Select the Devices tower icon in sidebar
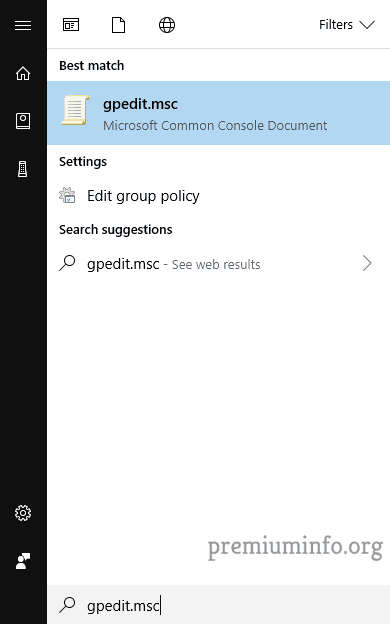This screenshot has height=624, width=390. click(x=23, y=169)
